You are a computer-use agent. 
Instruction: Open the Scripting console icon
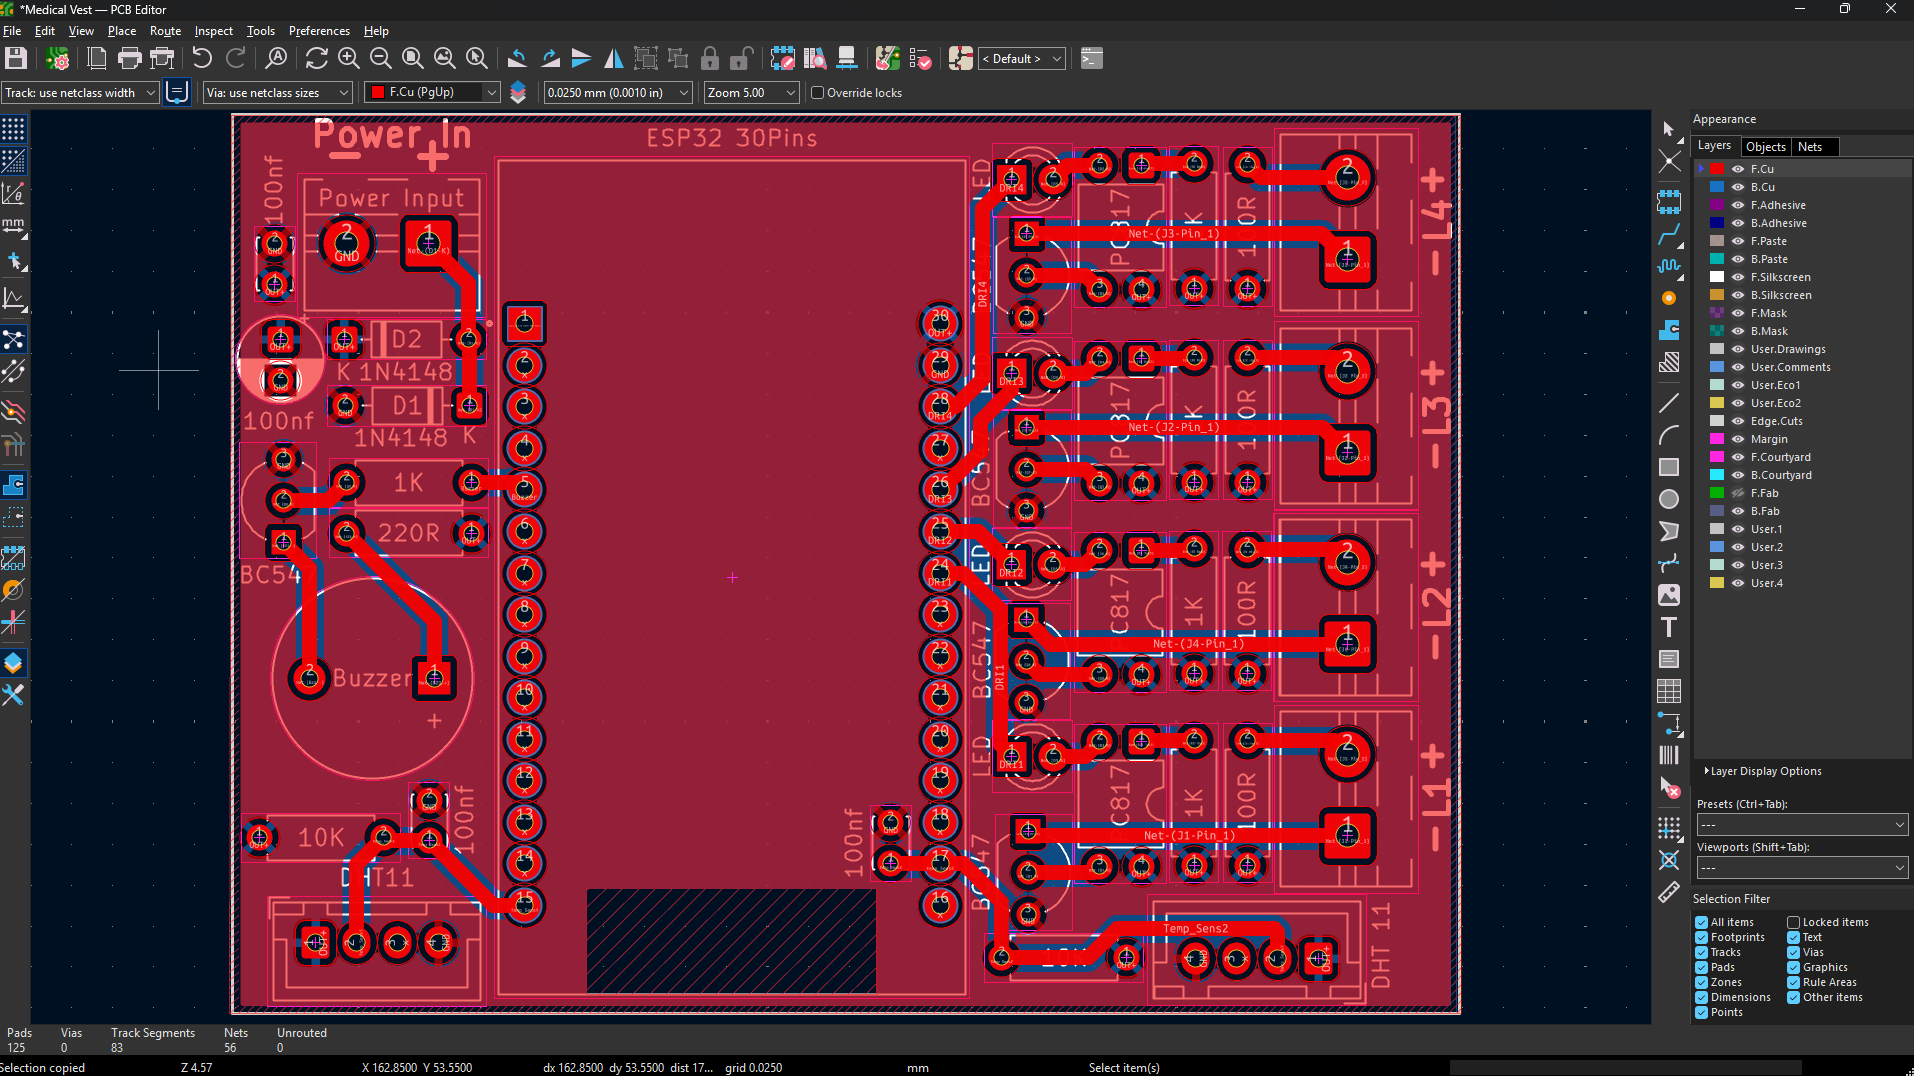click(x=1092, y=59)
